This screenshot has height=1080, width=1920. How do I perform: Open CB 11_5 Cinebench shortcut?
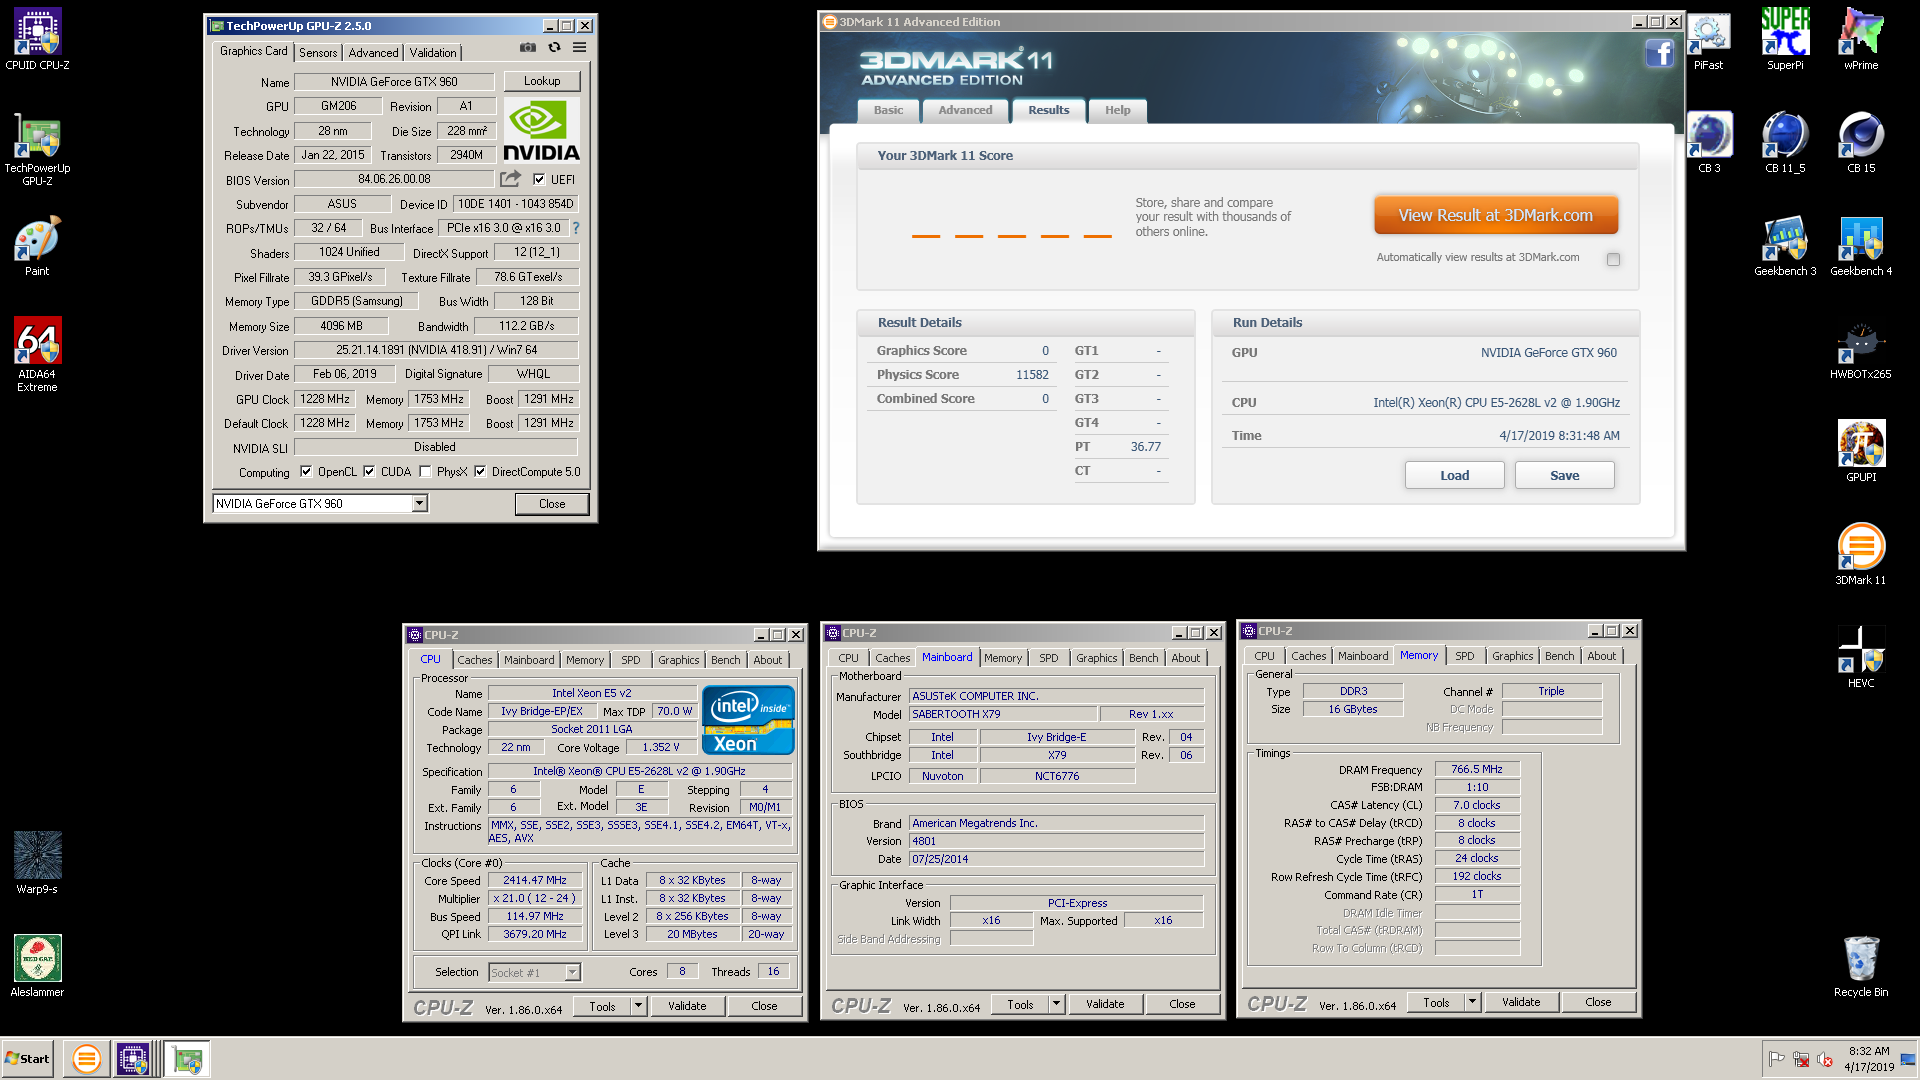tap(1785, 142)
